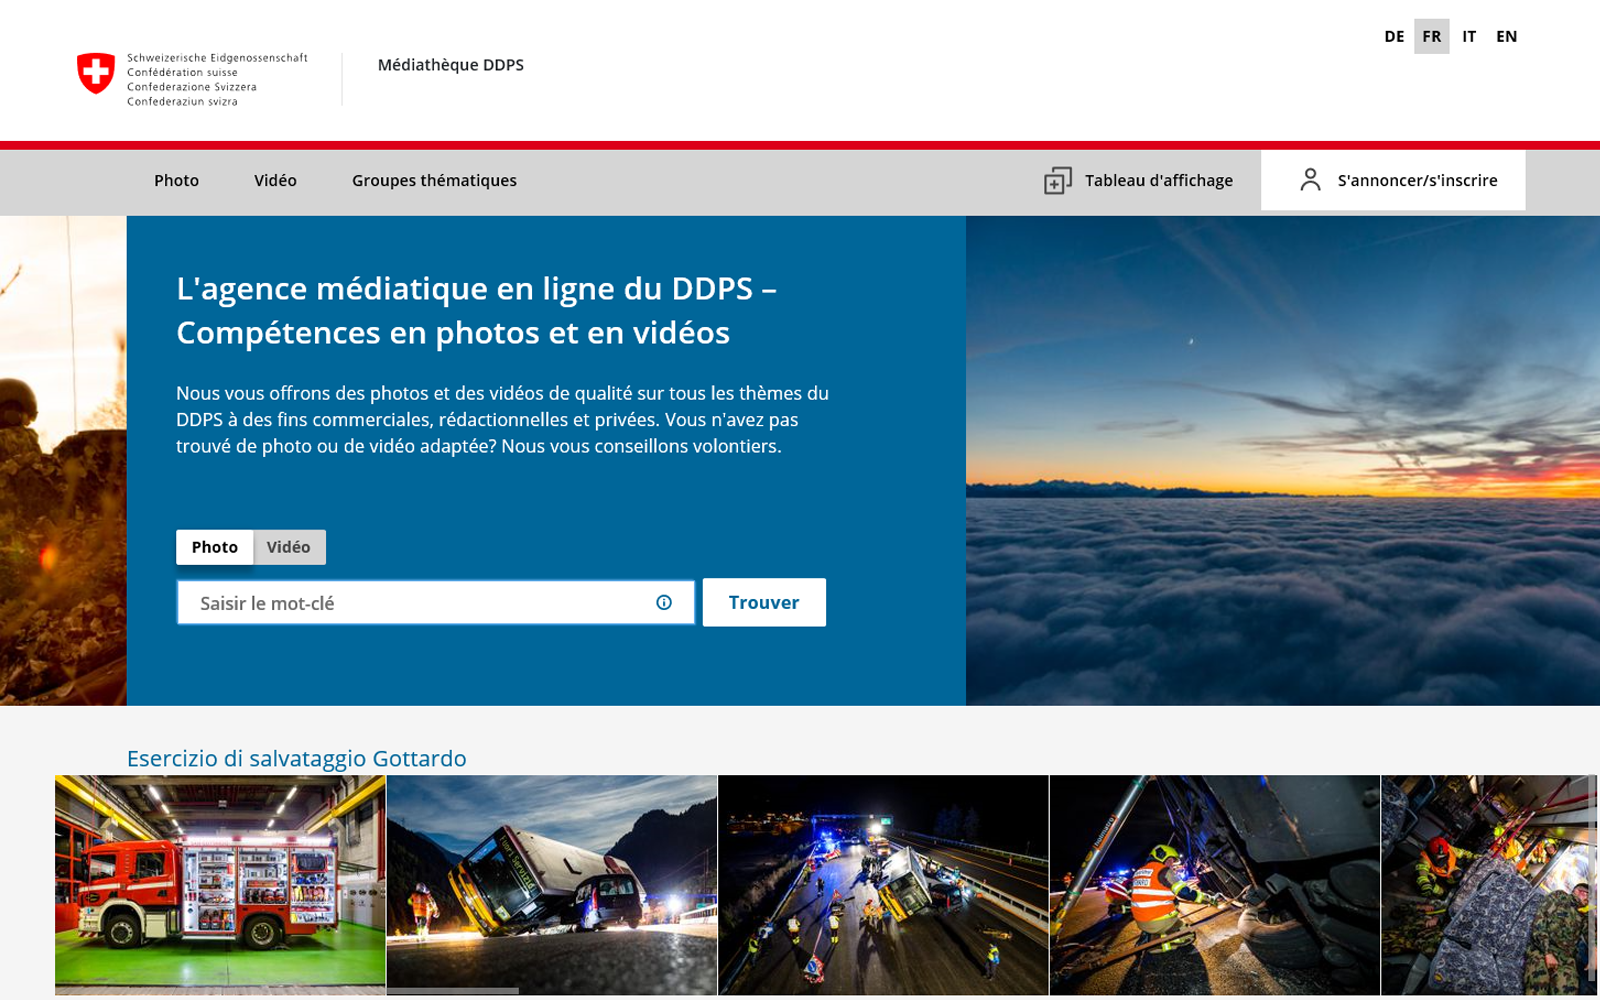Open the Photo menu in navigation
The height and width of the screenshot is (1000, 1600).
(x=176, y=181)
